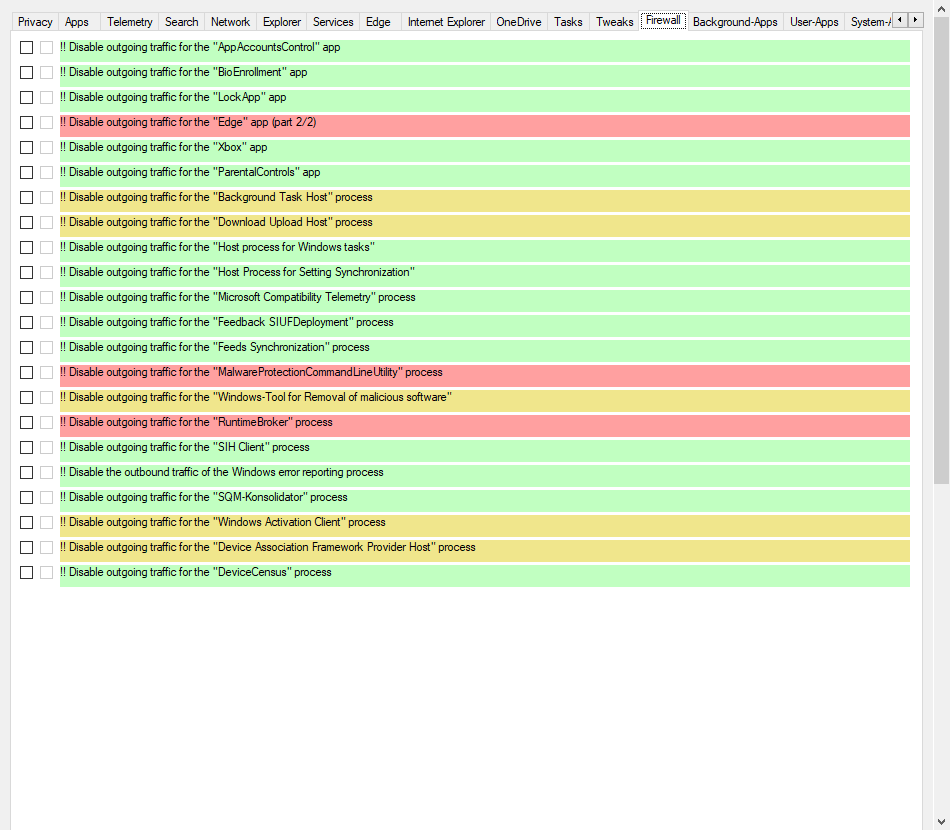Open the Telemetry tab
Screen dimensions: 950x830
(x=130, y=22)
